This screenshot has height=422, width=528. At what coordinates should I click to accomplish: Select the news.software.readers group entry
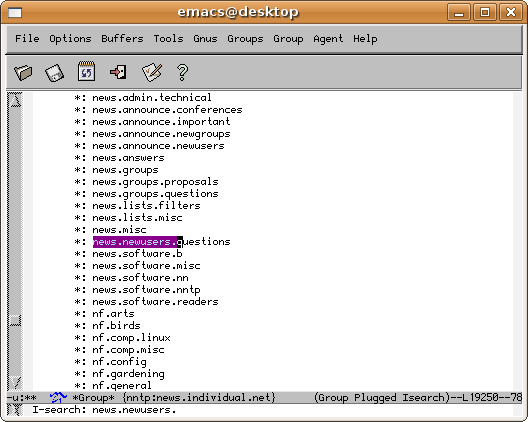coord(155,301)
